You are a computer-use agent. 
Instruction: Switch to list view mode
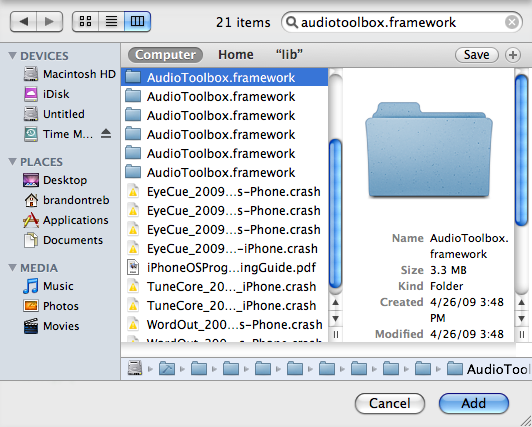point(111,22)
